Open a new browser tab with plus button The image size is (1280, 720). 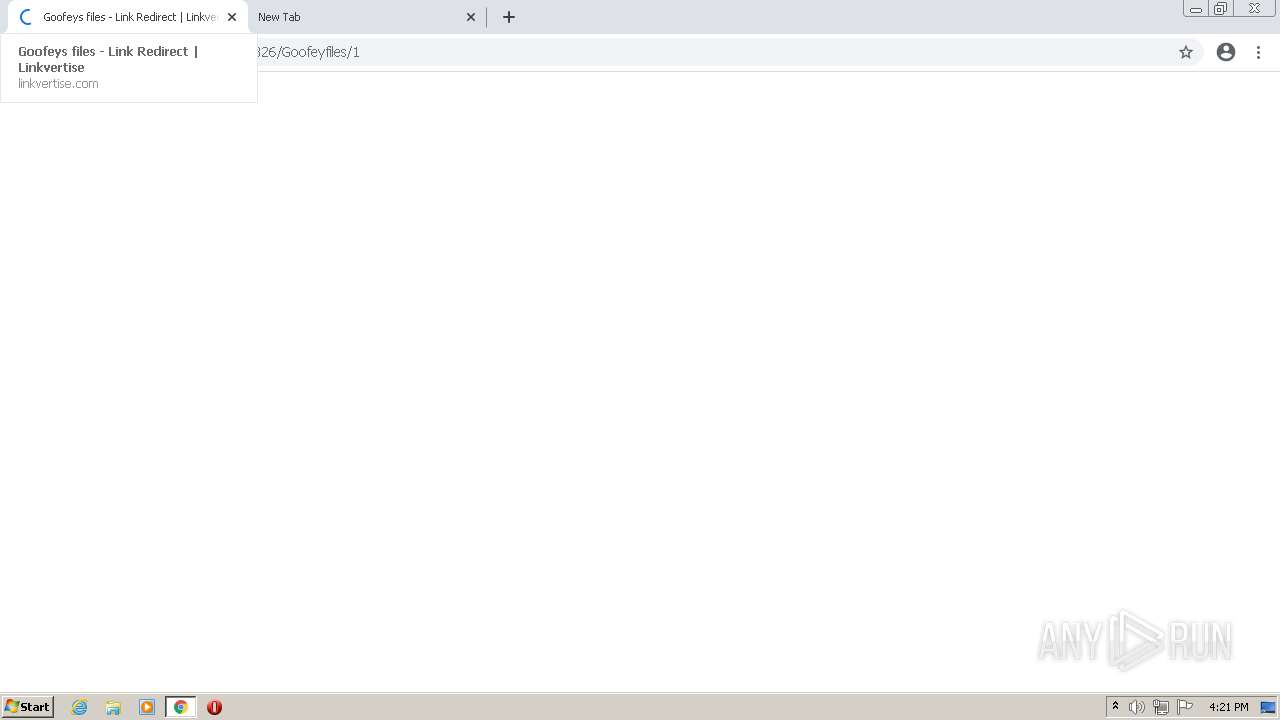[x=509, y=17]
